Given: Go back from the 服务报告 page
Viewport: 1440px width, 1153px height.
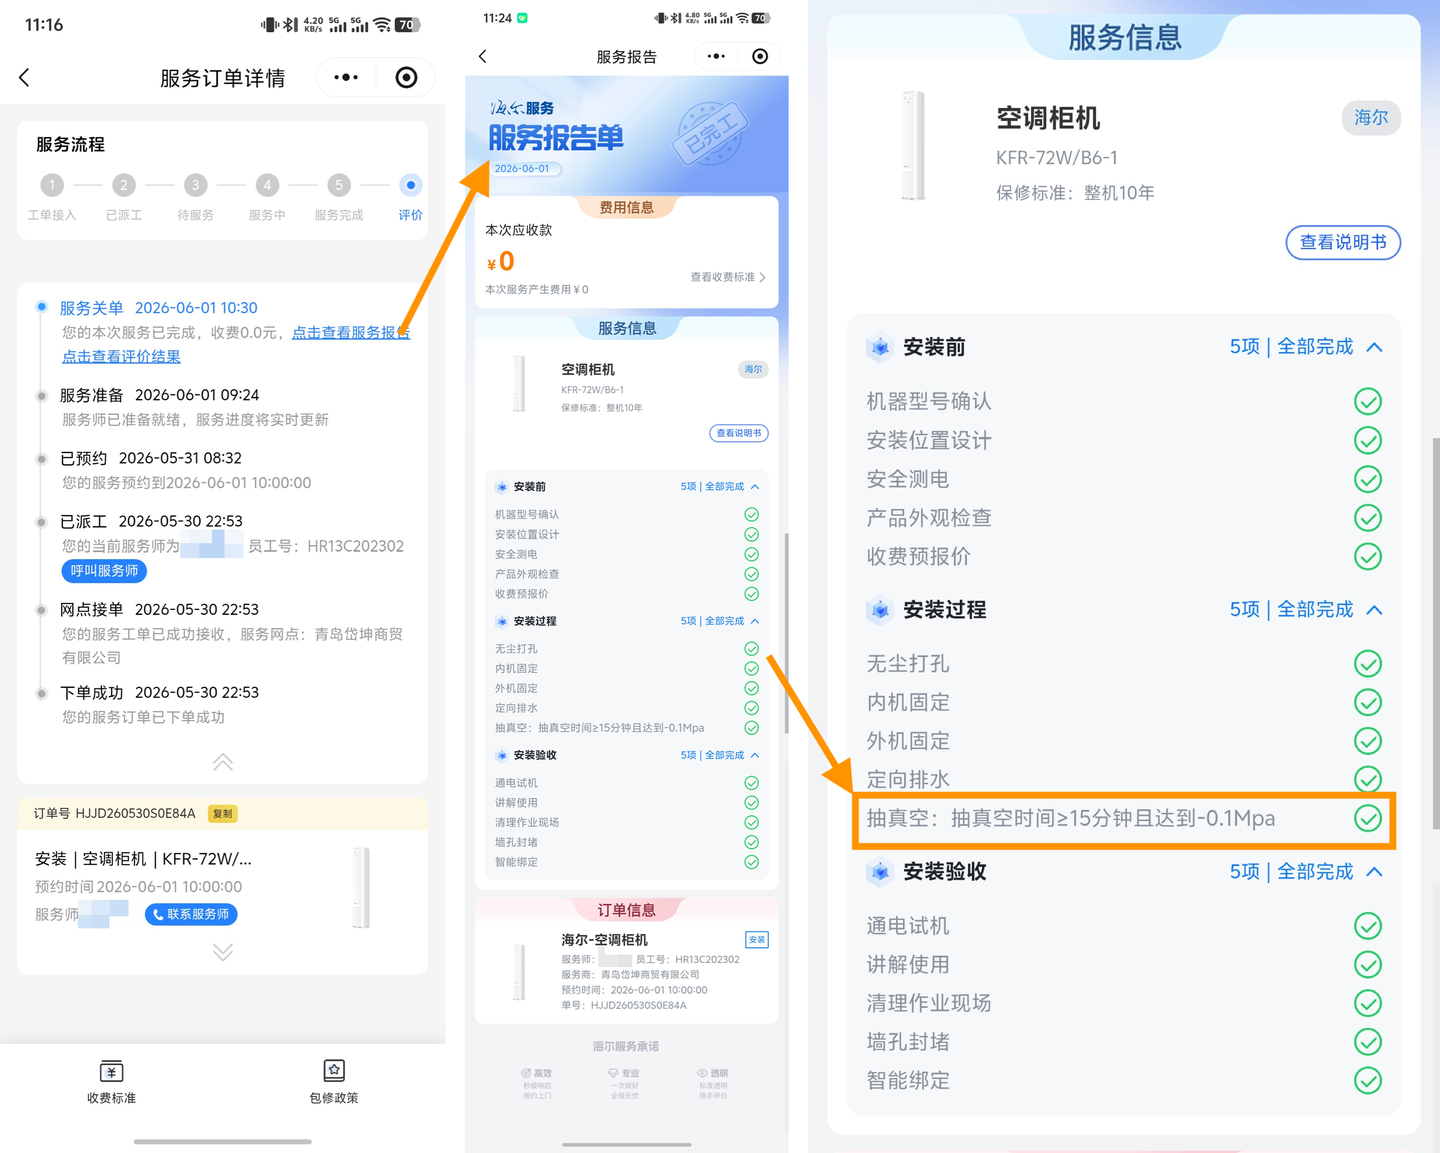Looking at the screenshot, I should point(483,56).
